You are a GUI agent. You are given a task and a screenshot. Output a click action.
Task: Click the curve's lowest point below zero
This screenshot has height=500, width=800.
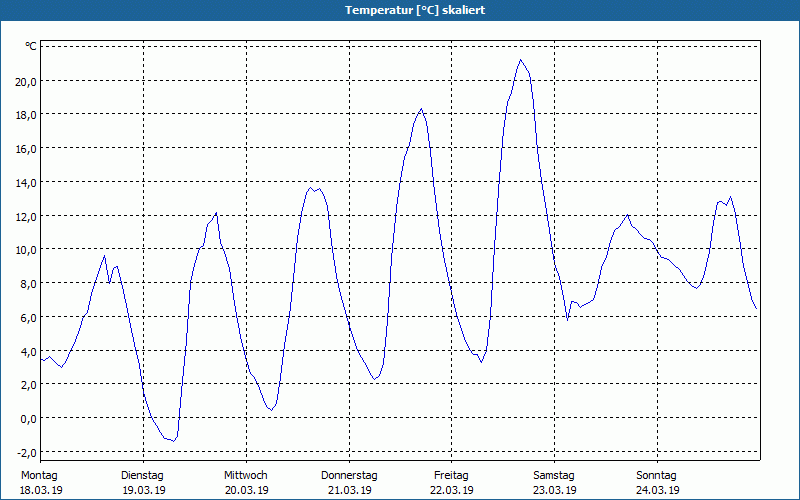pyautogui.click(x=174, y=440)
